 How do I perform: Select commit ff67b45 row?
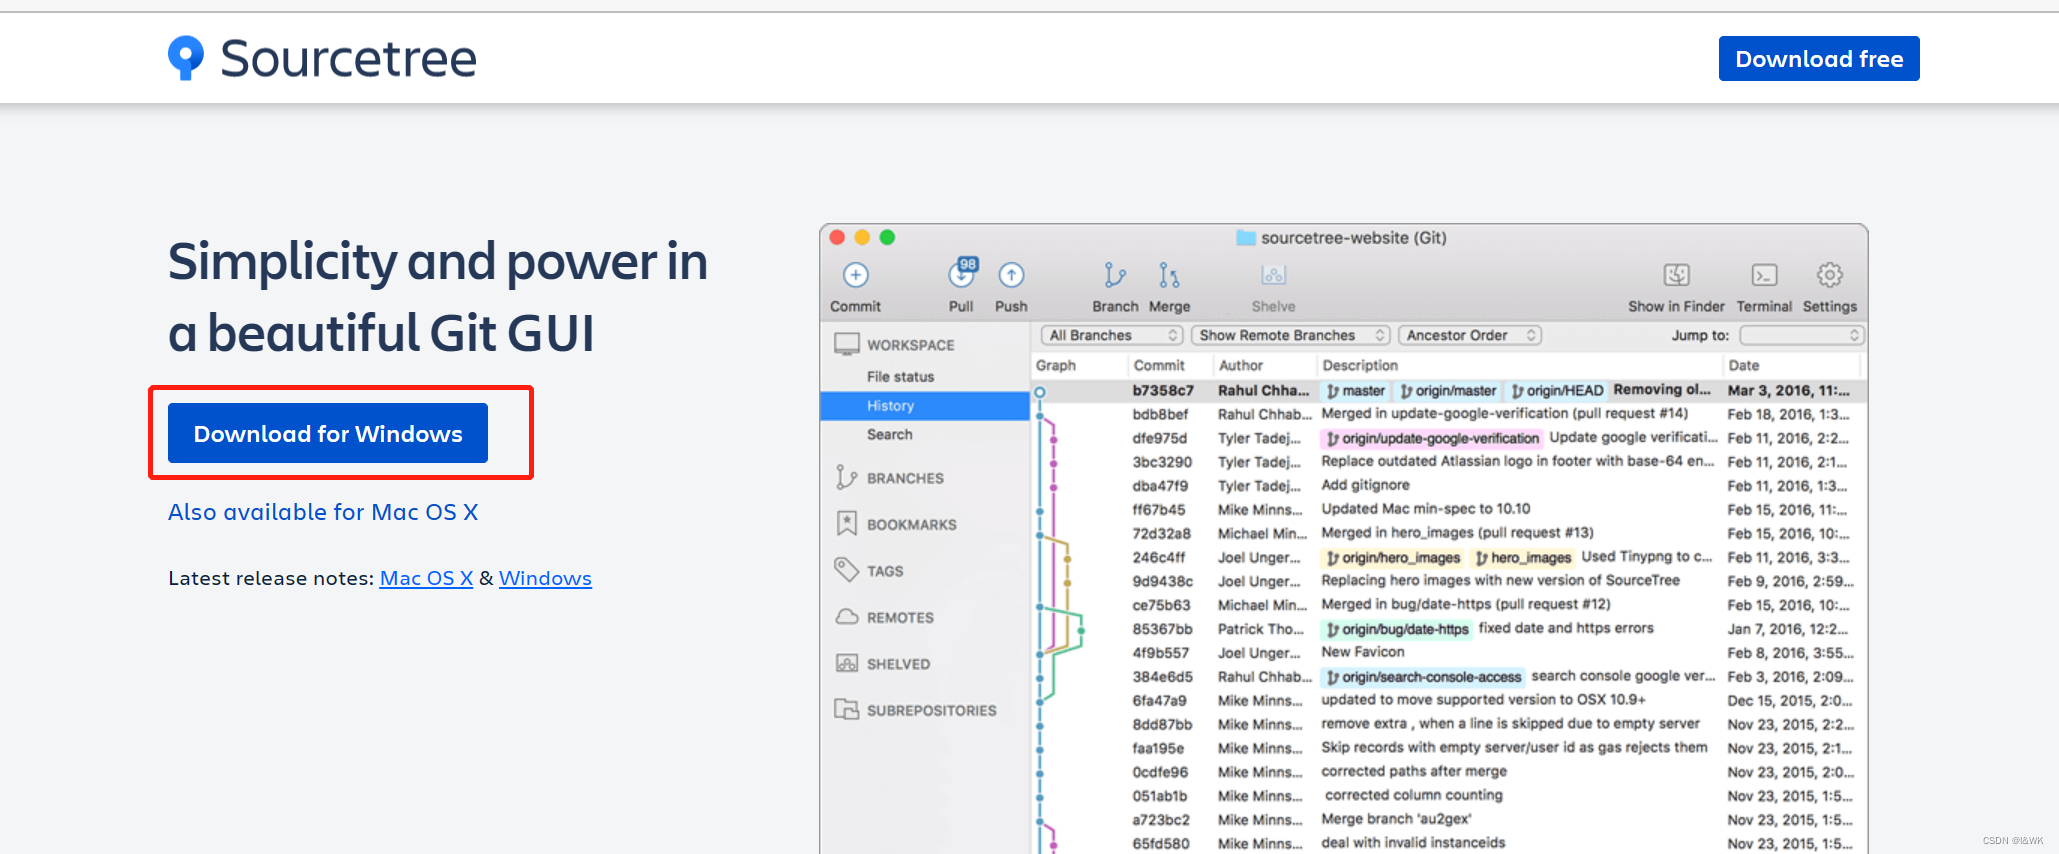click(1448, 510)
